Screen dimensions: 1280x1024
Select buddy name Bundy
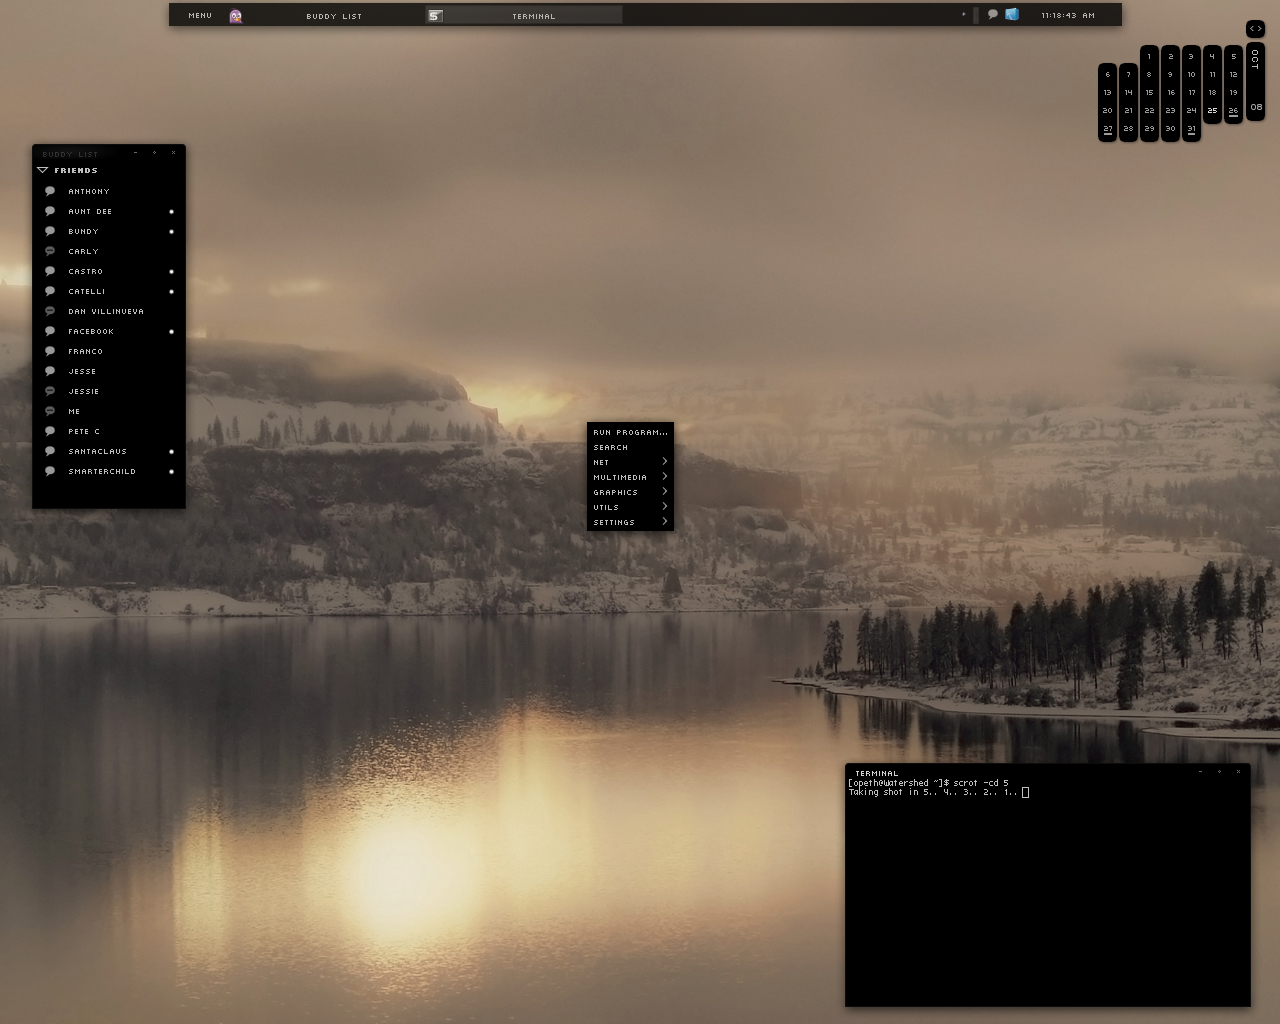click(x=84, y=231)
